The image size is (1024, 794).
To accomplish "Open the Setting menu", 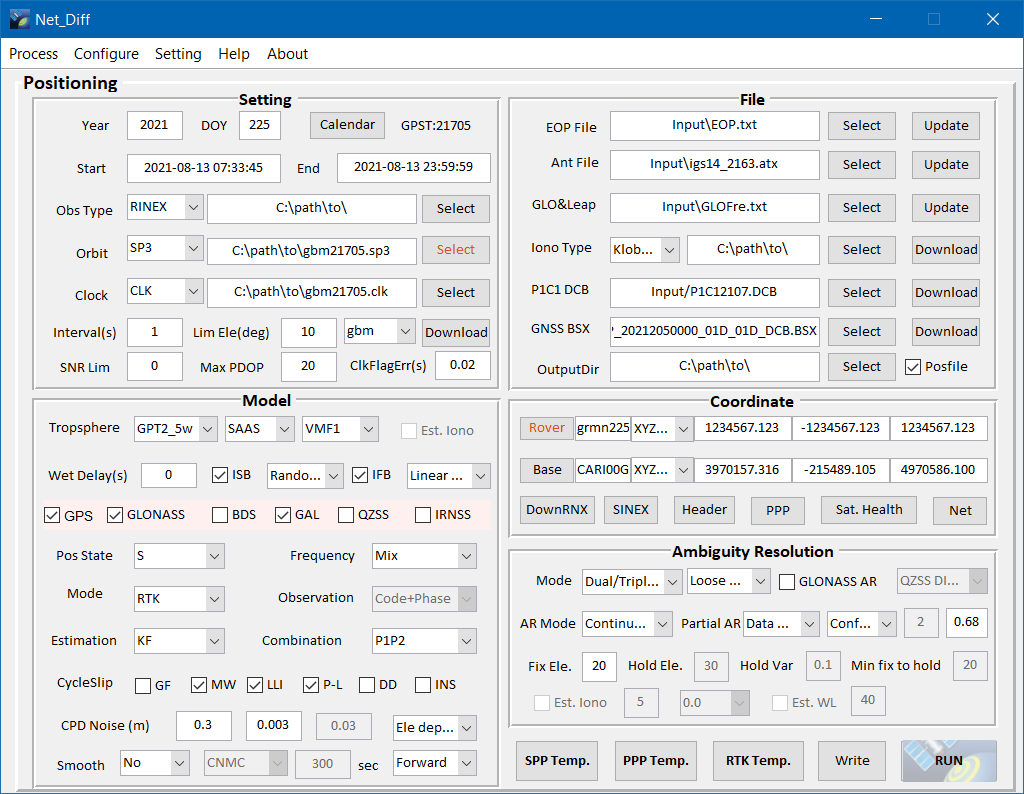I will 178,54.
